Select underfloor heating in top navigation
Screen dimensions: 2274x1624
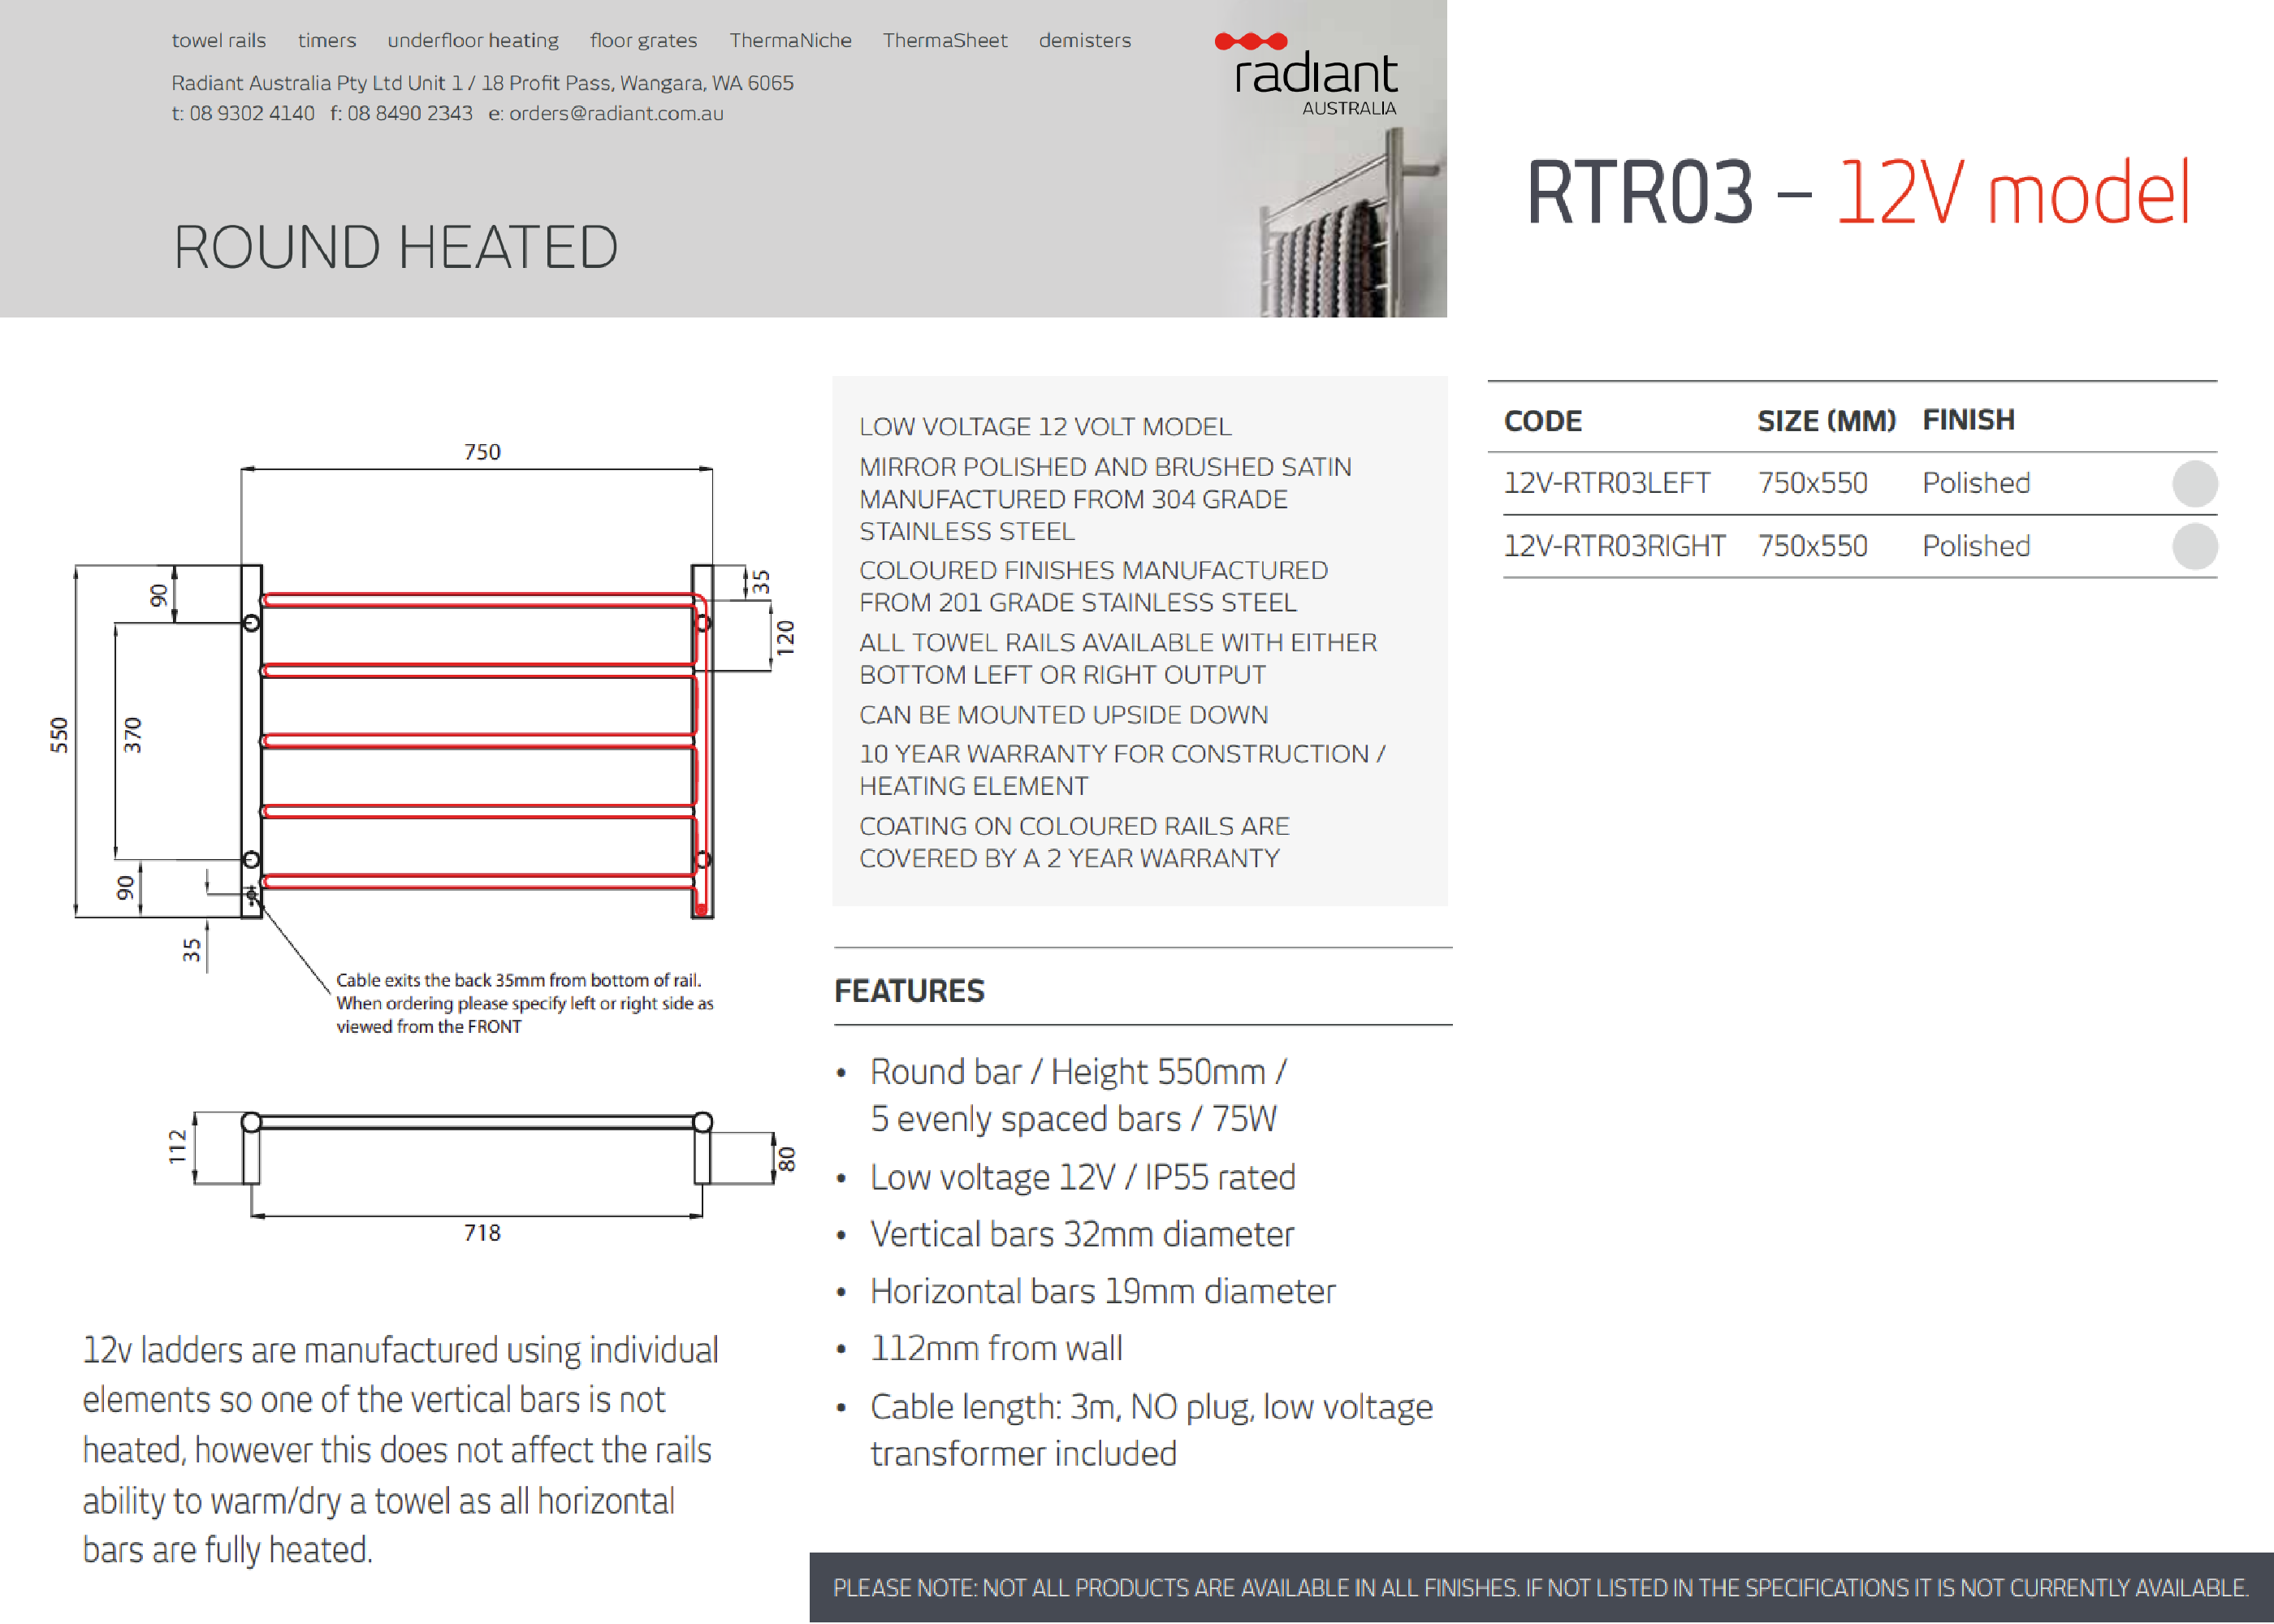pyautogui.click(x=472, y=41)
